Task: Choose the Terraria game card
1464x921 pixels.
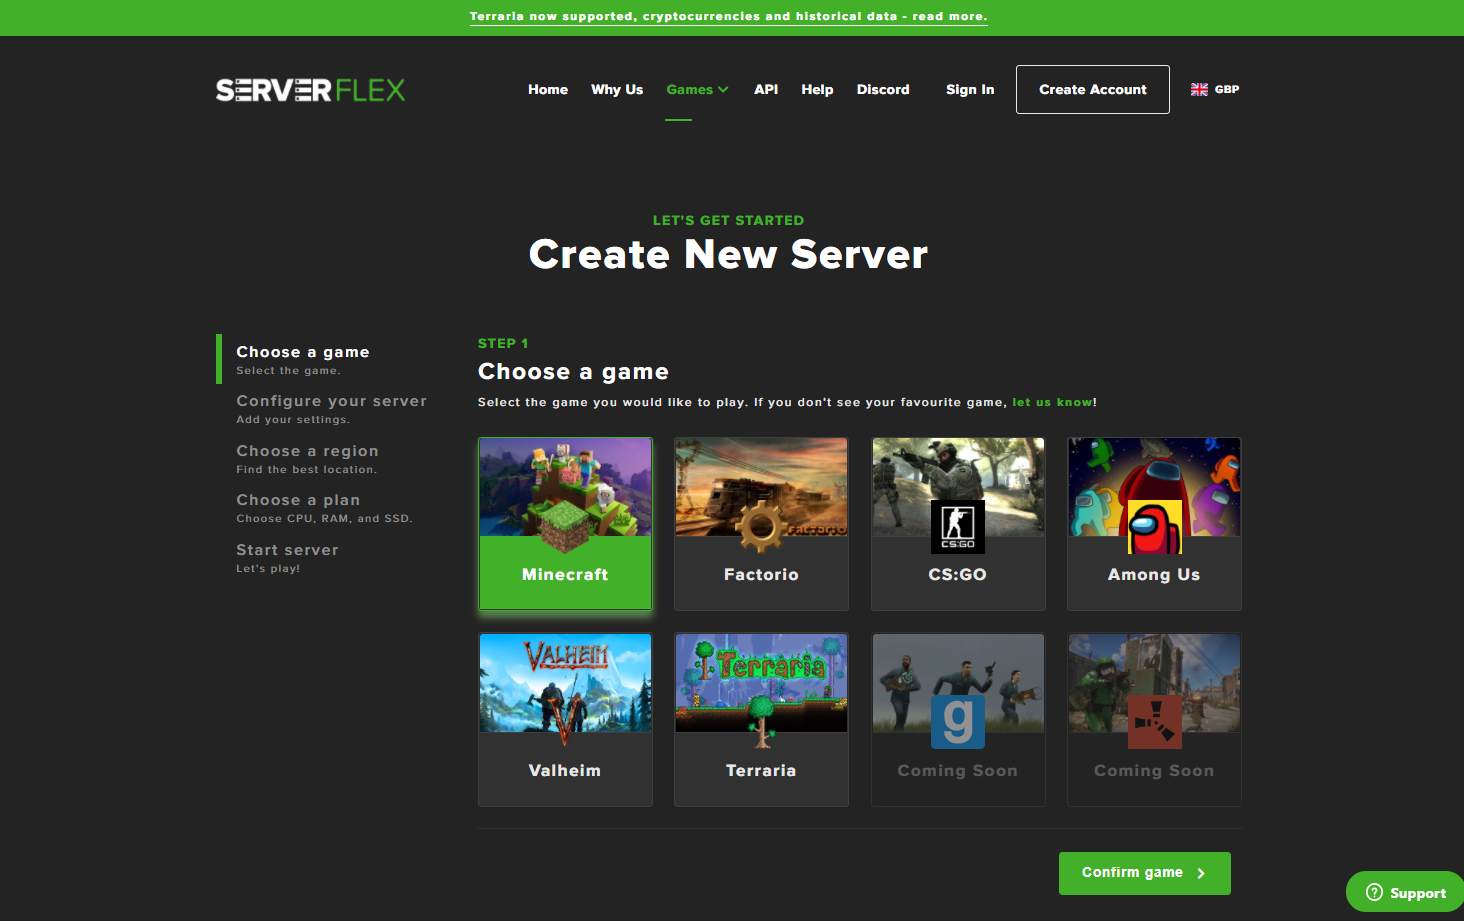Action: tap(761, 719)
